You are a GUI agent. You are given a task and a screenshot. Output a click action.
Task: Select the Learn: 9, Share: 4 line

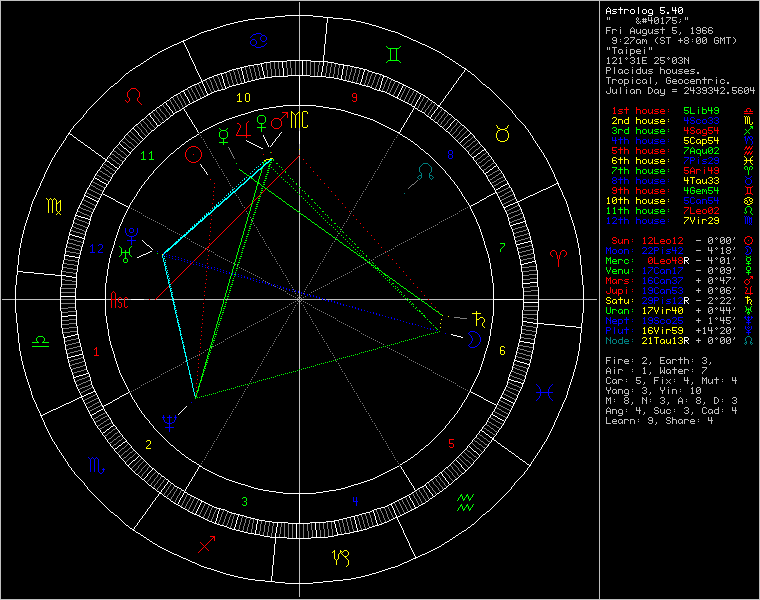659,421
